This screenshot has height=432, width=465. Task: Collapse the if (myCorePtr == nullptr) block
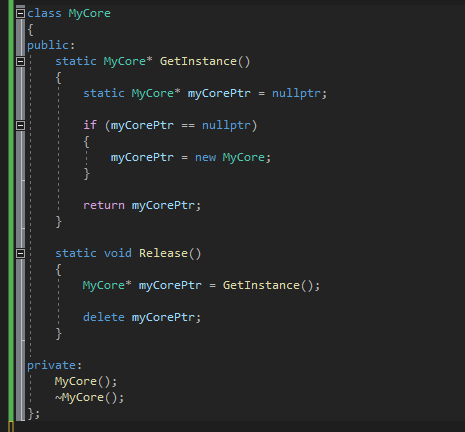point(20,125)
